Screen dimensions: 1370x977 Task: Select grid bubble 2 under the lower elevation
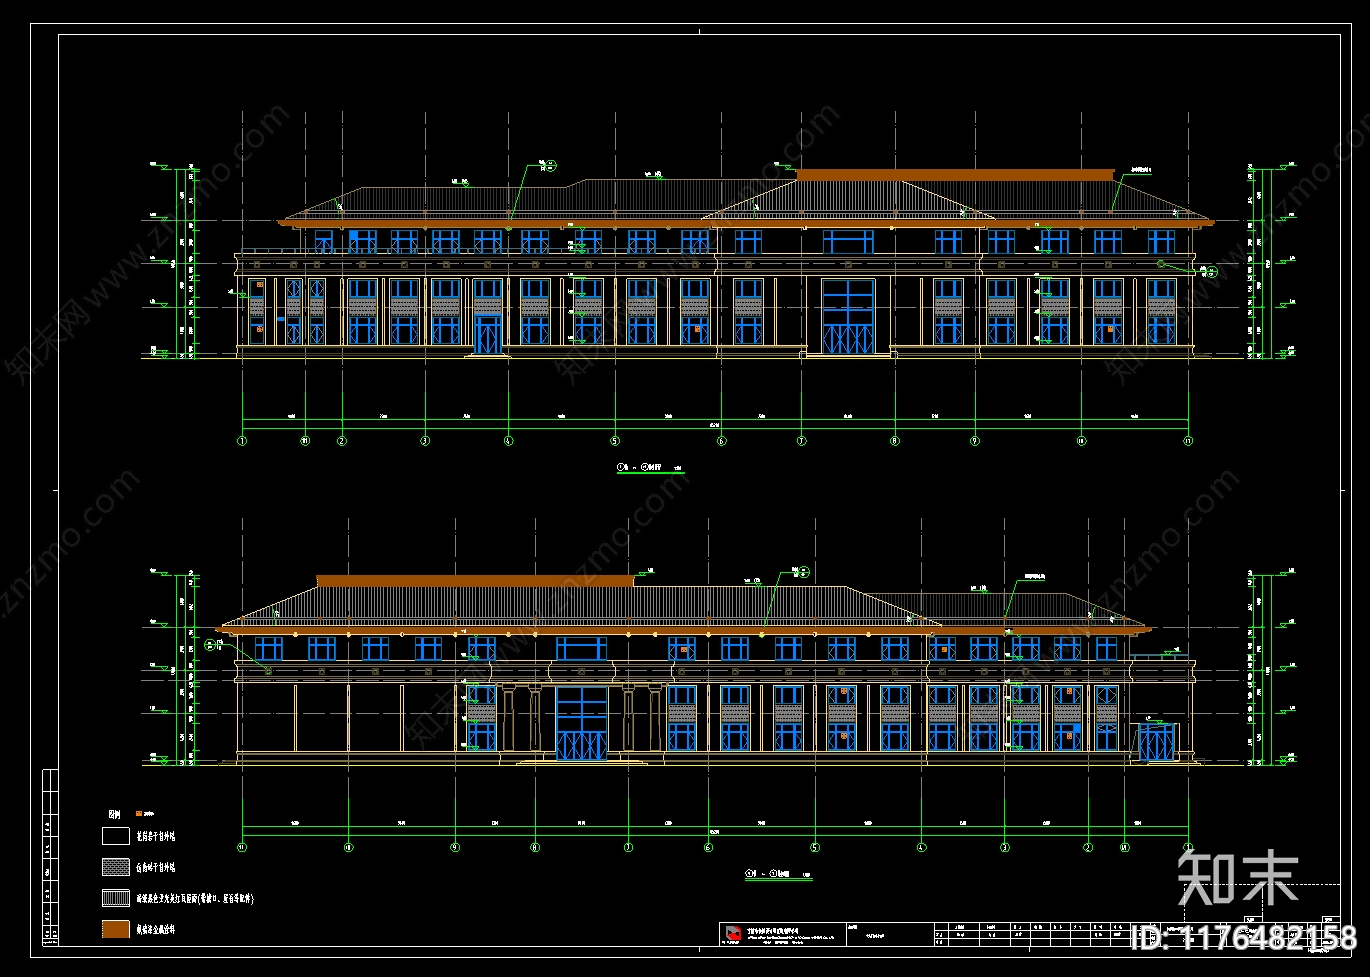click(x=1087, y=847)
